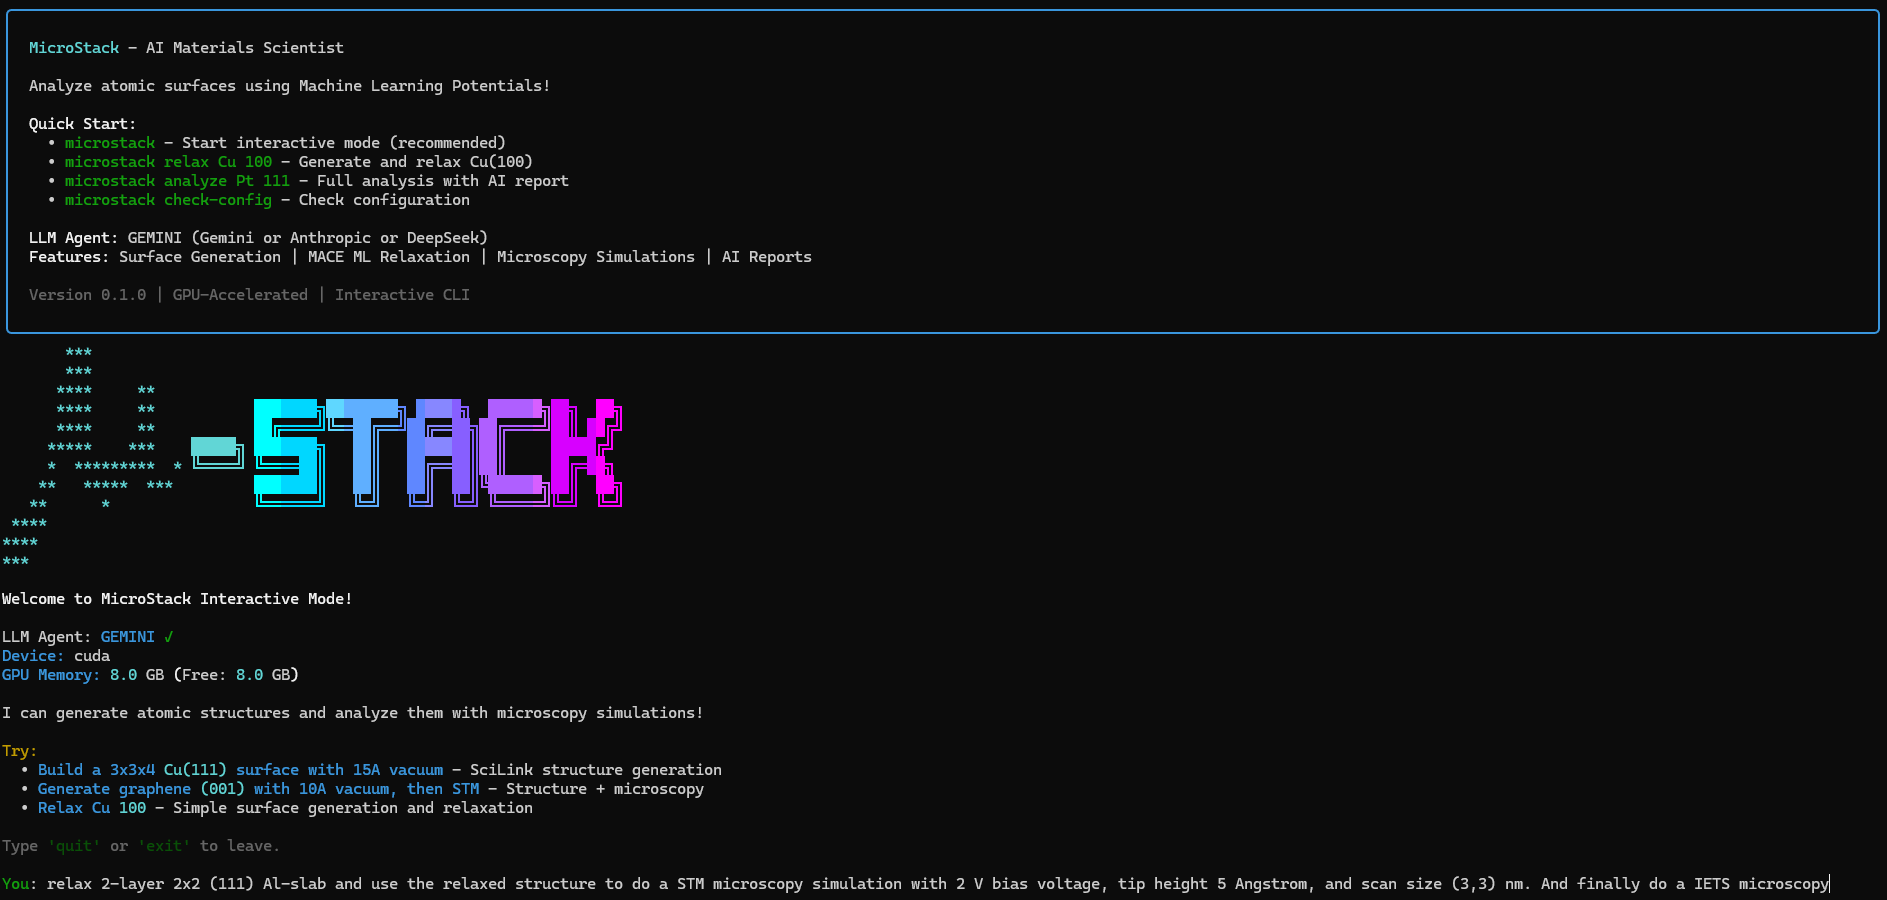Viewport: 1887px width, 900px height.
Task: Click the 'Check configuration' description text
Action: click(x=384, y=200)
